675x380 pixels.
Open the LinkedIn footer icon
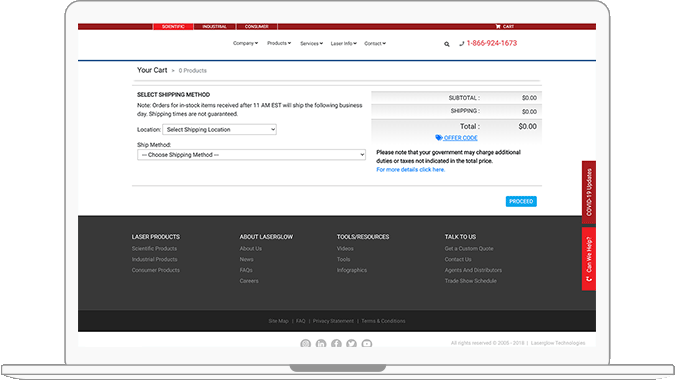(x=321, y=343)
